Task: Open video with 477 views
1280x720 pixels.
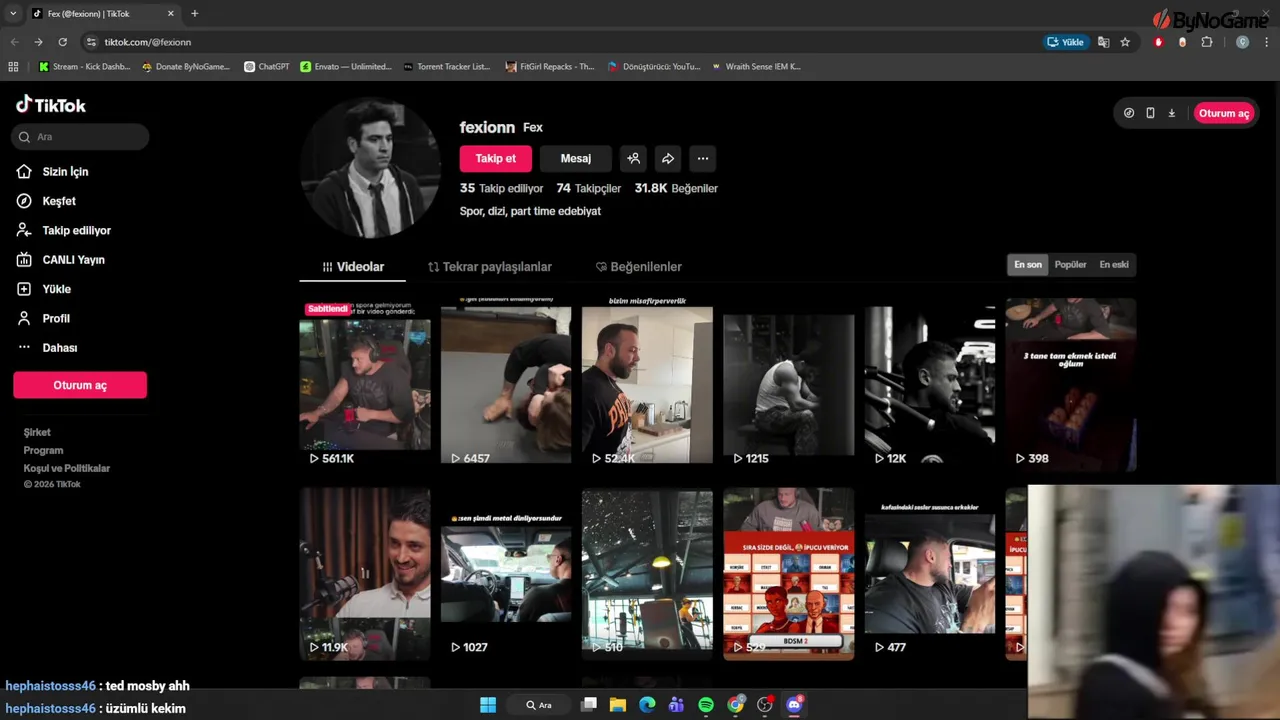Action: [930, 574]
